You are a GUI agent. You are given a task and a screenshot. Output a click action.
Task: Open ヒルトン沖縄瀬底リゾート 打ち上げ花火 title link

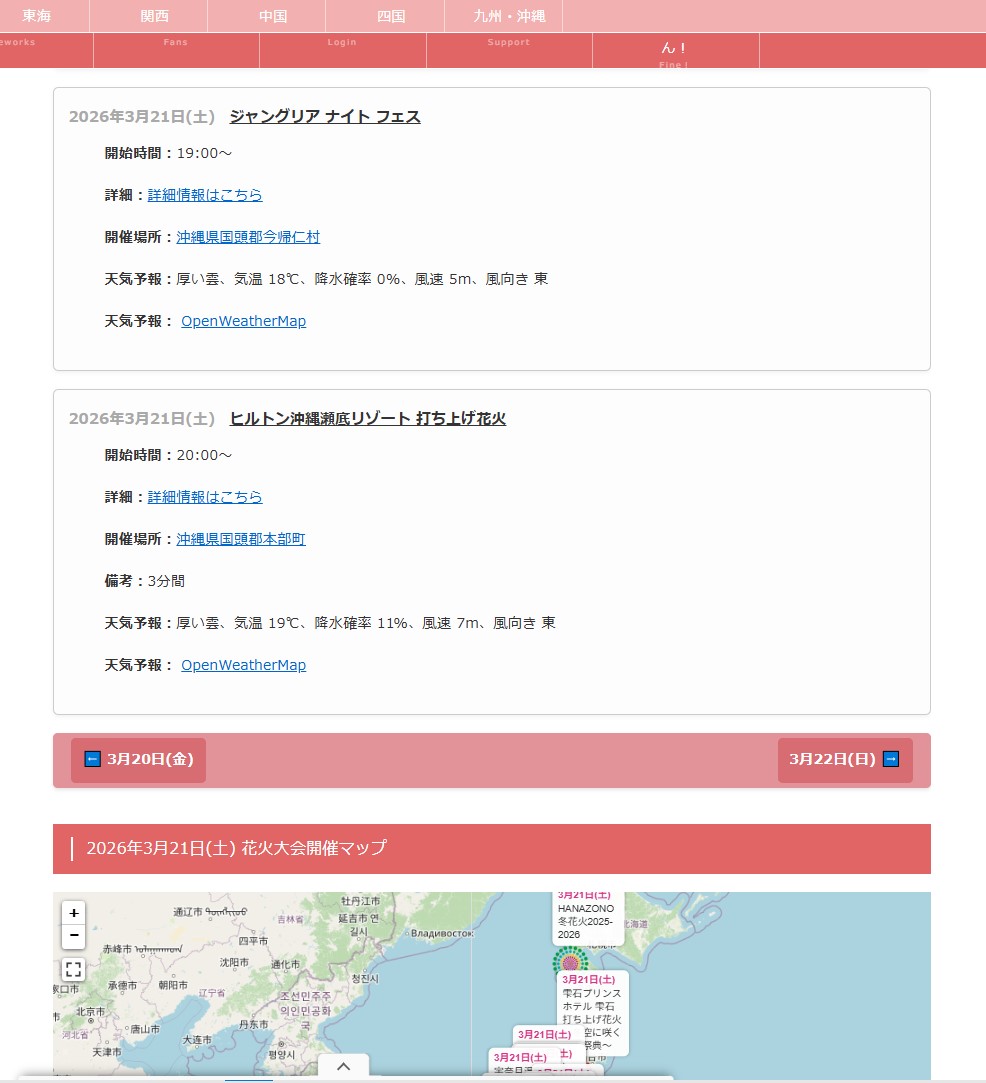367,419
